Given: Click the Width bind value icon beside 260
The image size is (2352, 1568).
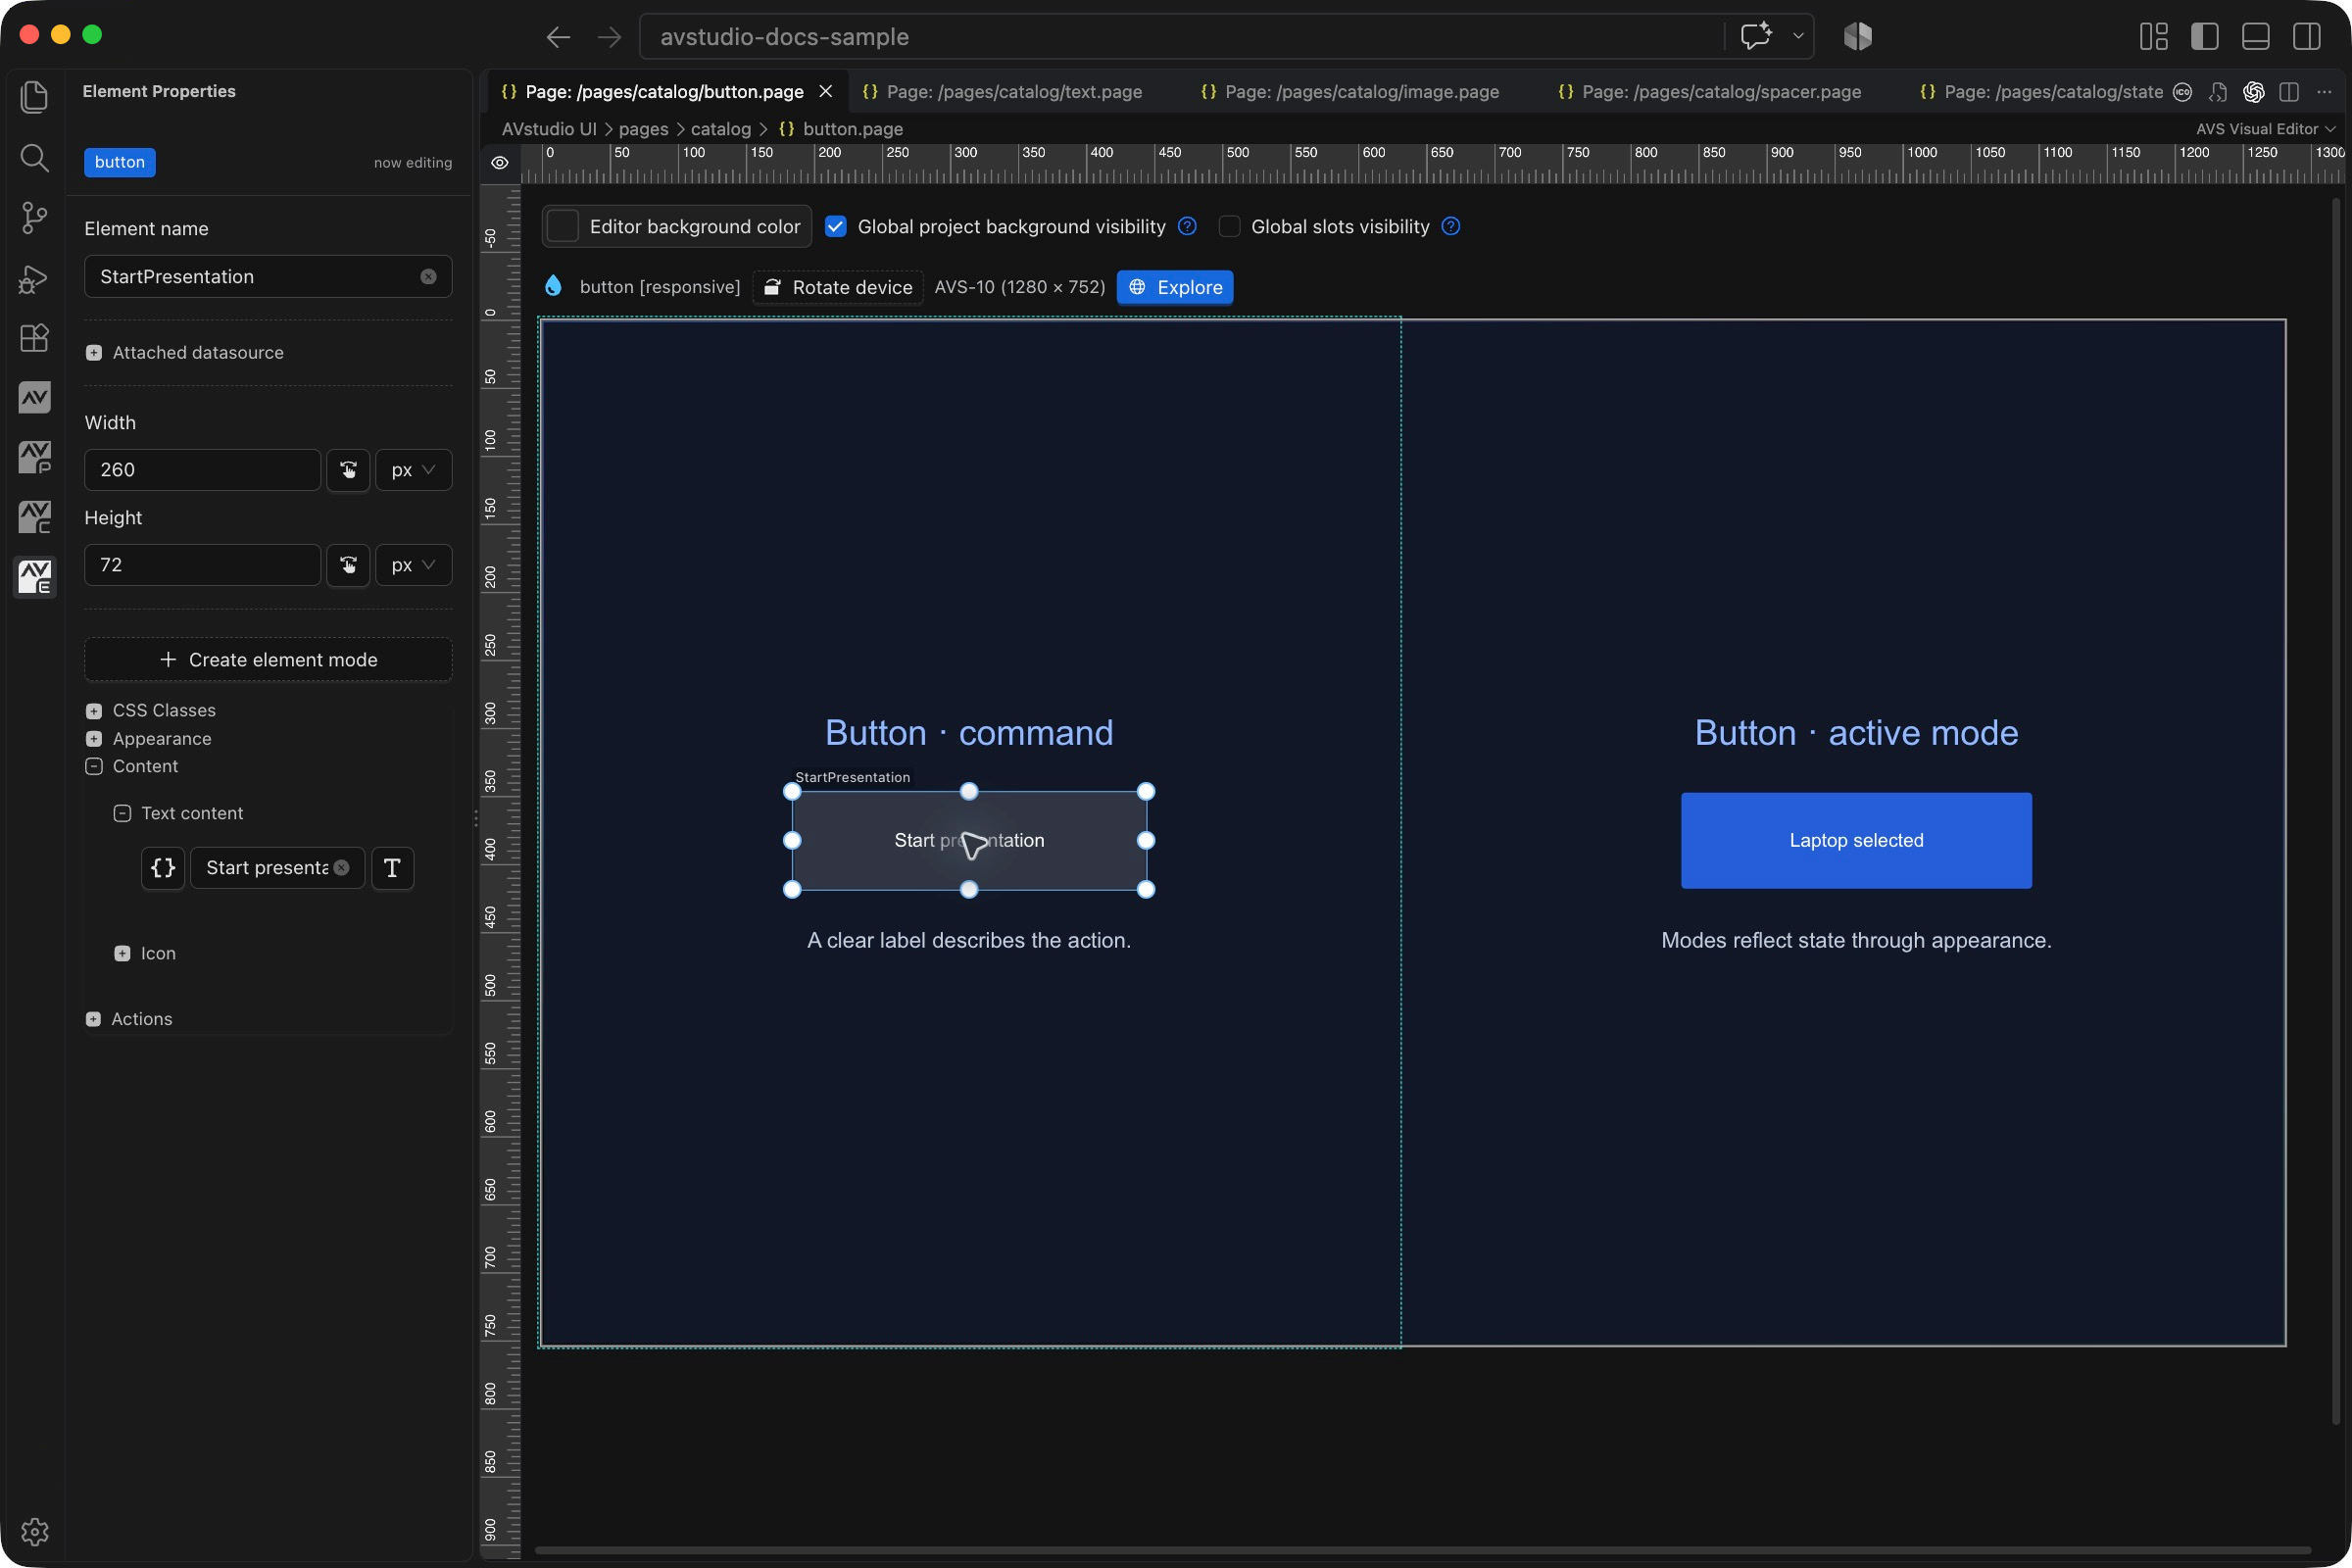Looking at the screenshot, I should point(348,470).
